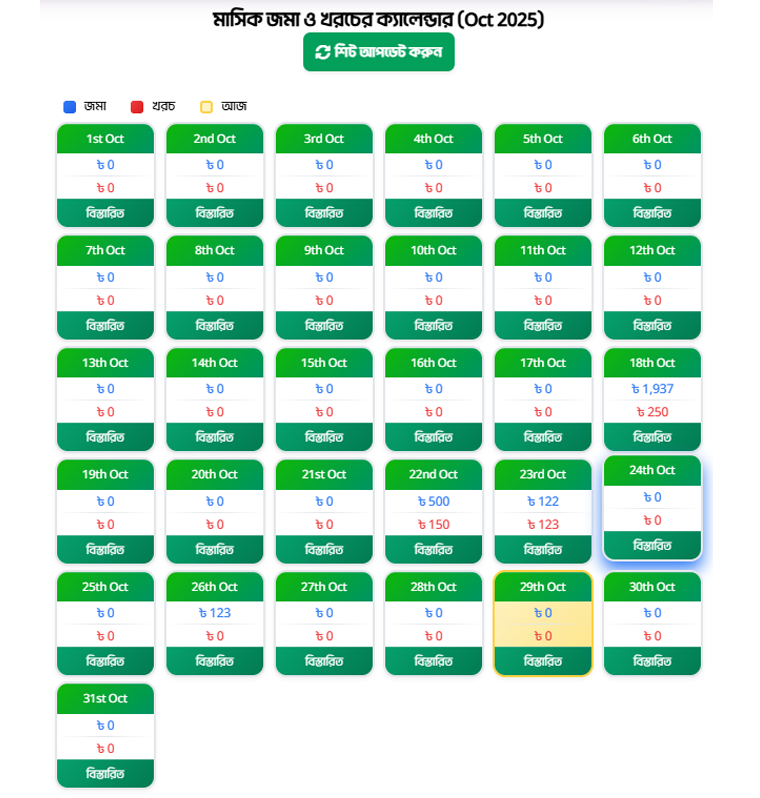The image size is (760, 798).
Task: Click the red খরচ legend swatch
Action: coord(137,107)
